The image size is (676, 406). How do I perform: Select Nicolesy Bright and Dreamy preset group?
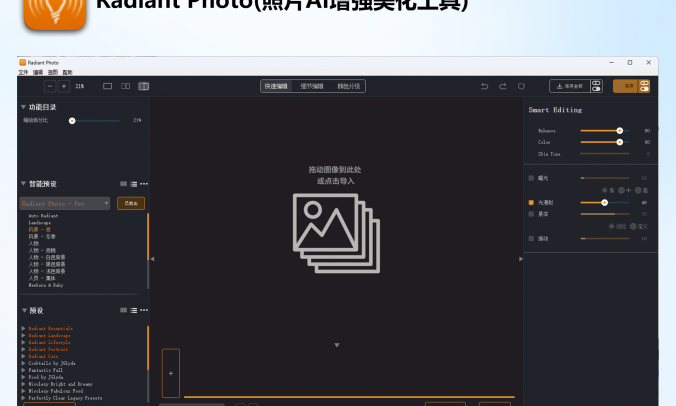pos(60,384)
